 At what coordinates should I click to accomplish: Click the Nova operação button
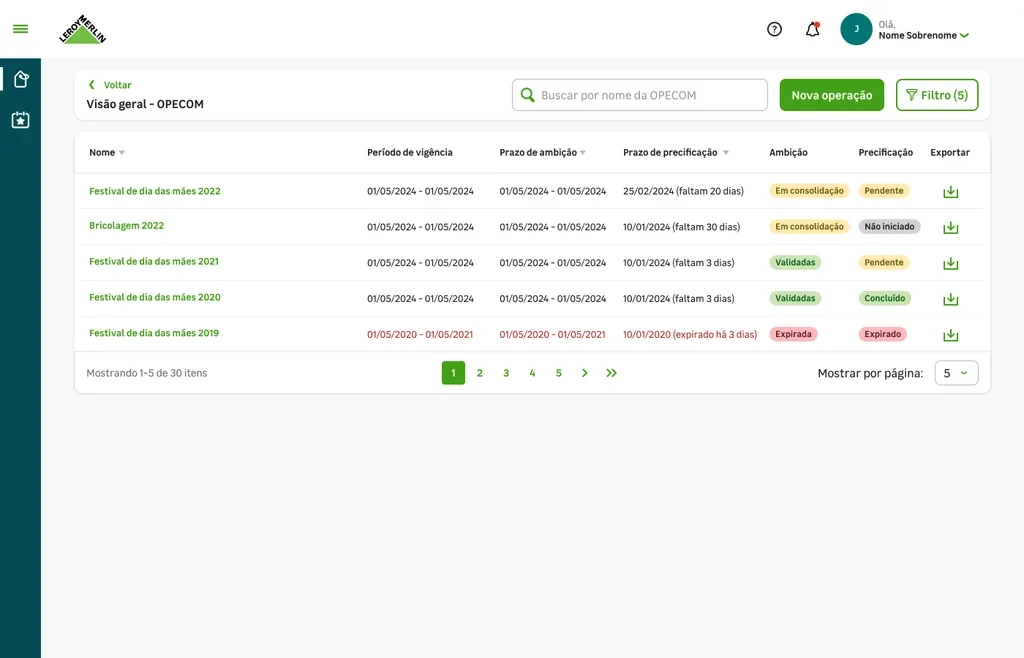[831, 95]
